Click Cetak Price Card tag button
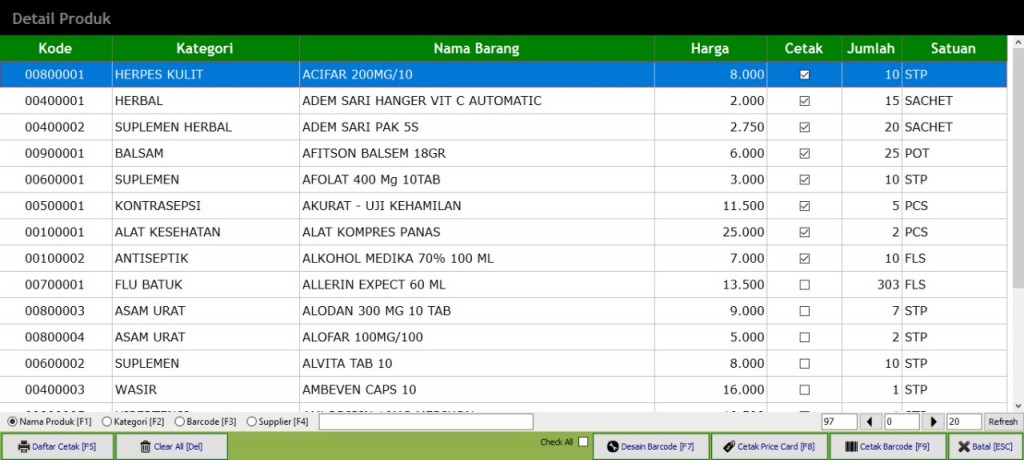Viewport: 1024px width, 460px height. pyautogui.click(x=768, y=446)
